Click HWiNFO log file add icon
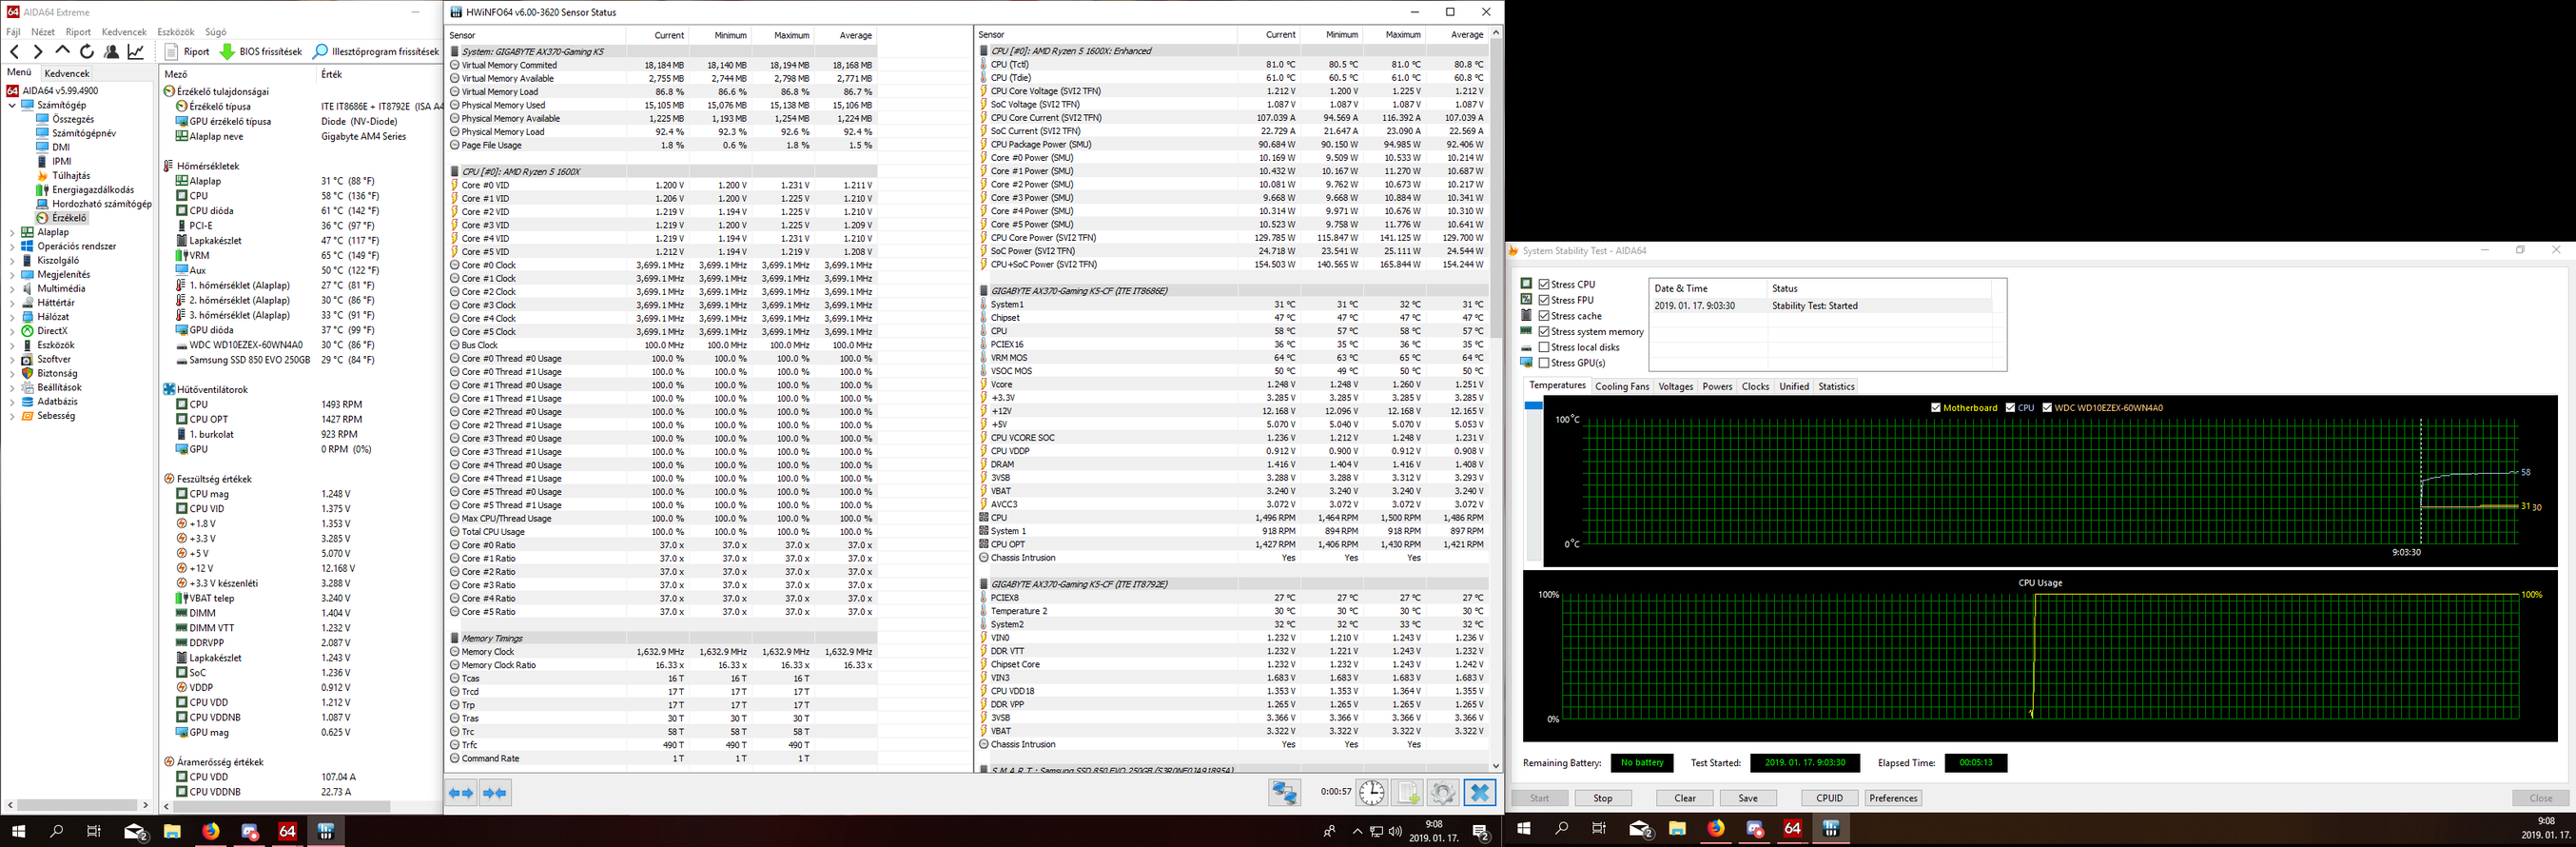 (x=1408, y=793)
